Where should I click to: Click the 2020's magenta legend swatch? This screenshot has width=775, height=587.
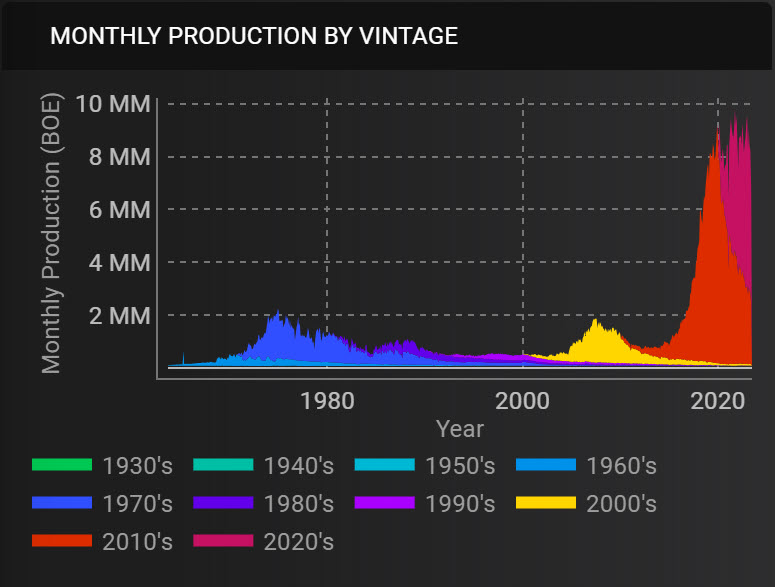(x=223, y=541)
